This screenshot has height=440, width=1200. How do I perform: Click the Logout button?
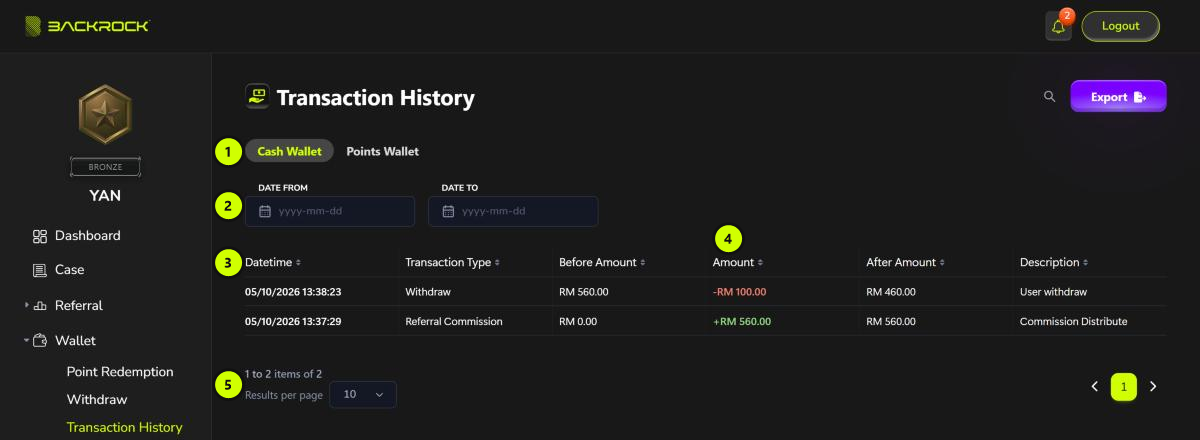point(1120,26)
